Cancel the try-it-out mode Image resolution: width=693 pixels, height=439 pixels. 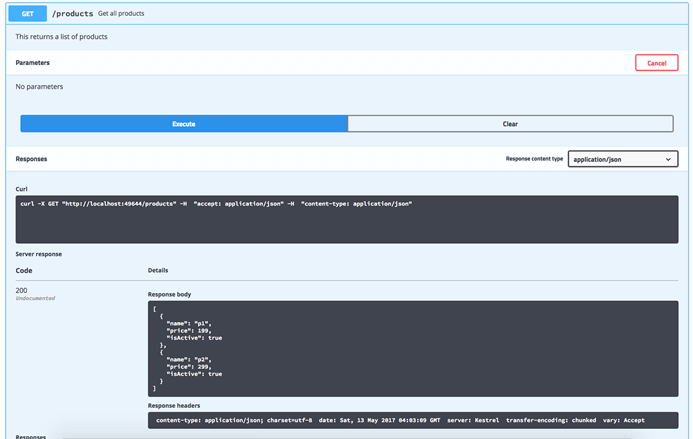656,63
